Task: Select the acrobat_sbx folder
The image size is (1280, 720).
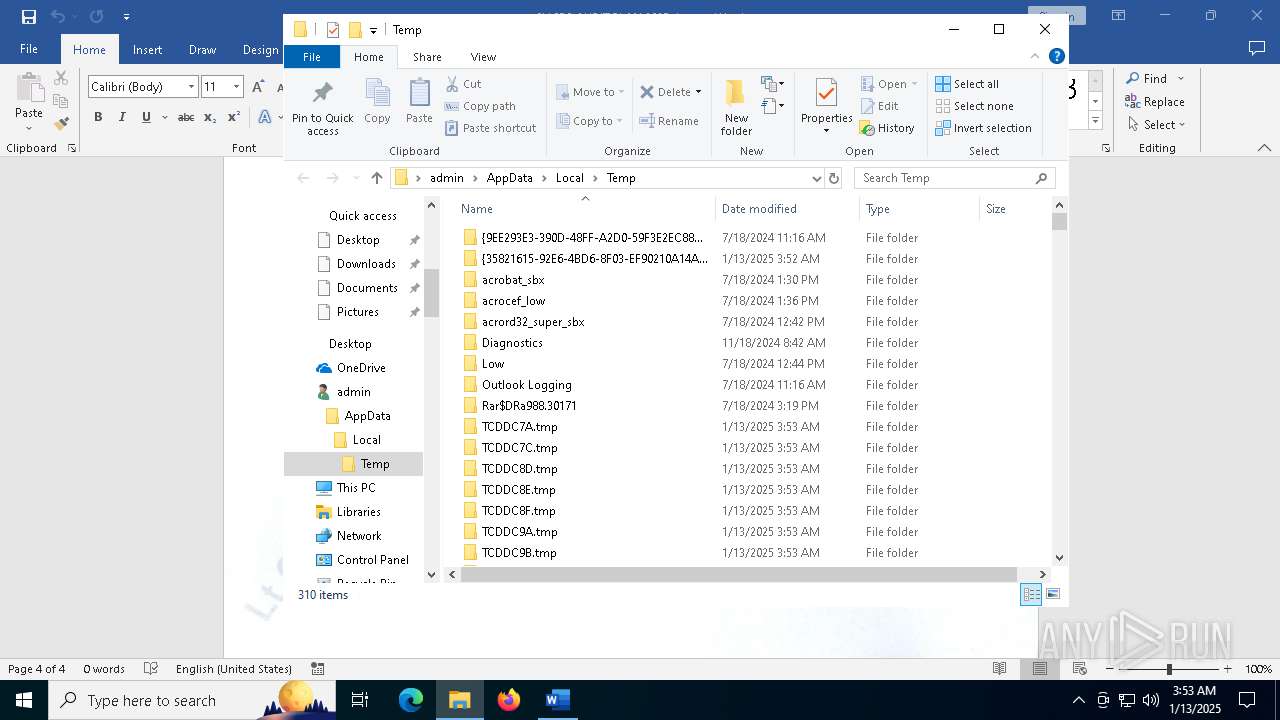Action: pyautogui.click(x=513, y=280)
